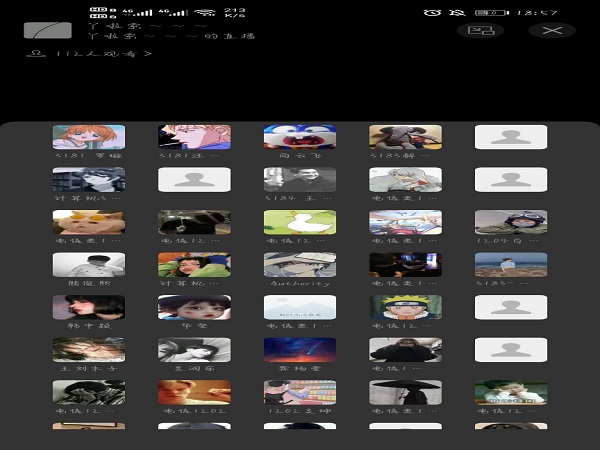
Task: Tap the black umbrella avatar
Action: point(405,392)
